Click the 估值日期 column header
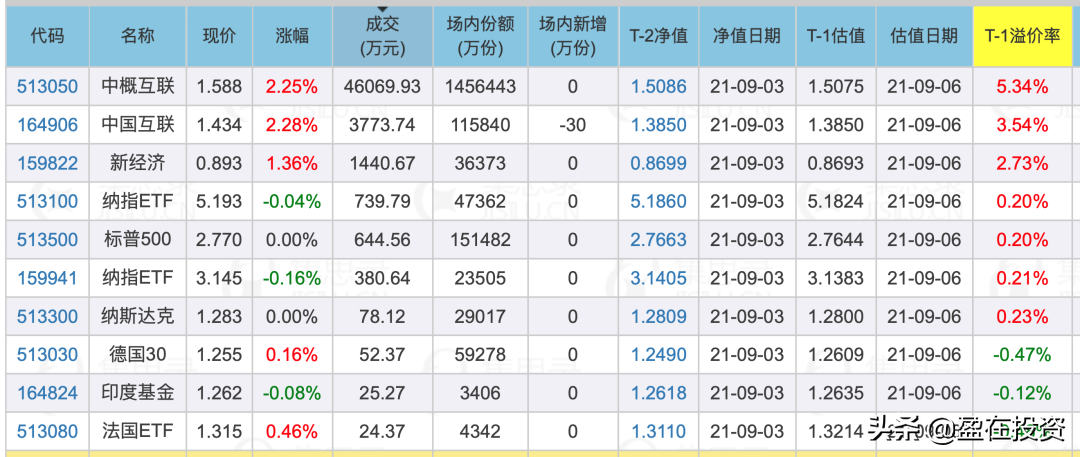Screen dimensions: 1080x457 (923, 36)
